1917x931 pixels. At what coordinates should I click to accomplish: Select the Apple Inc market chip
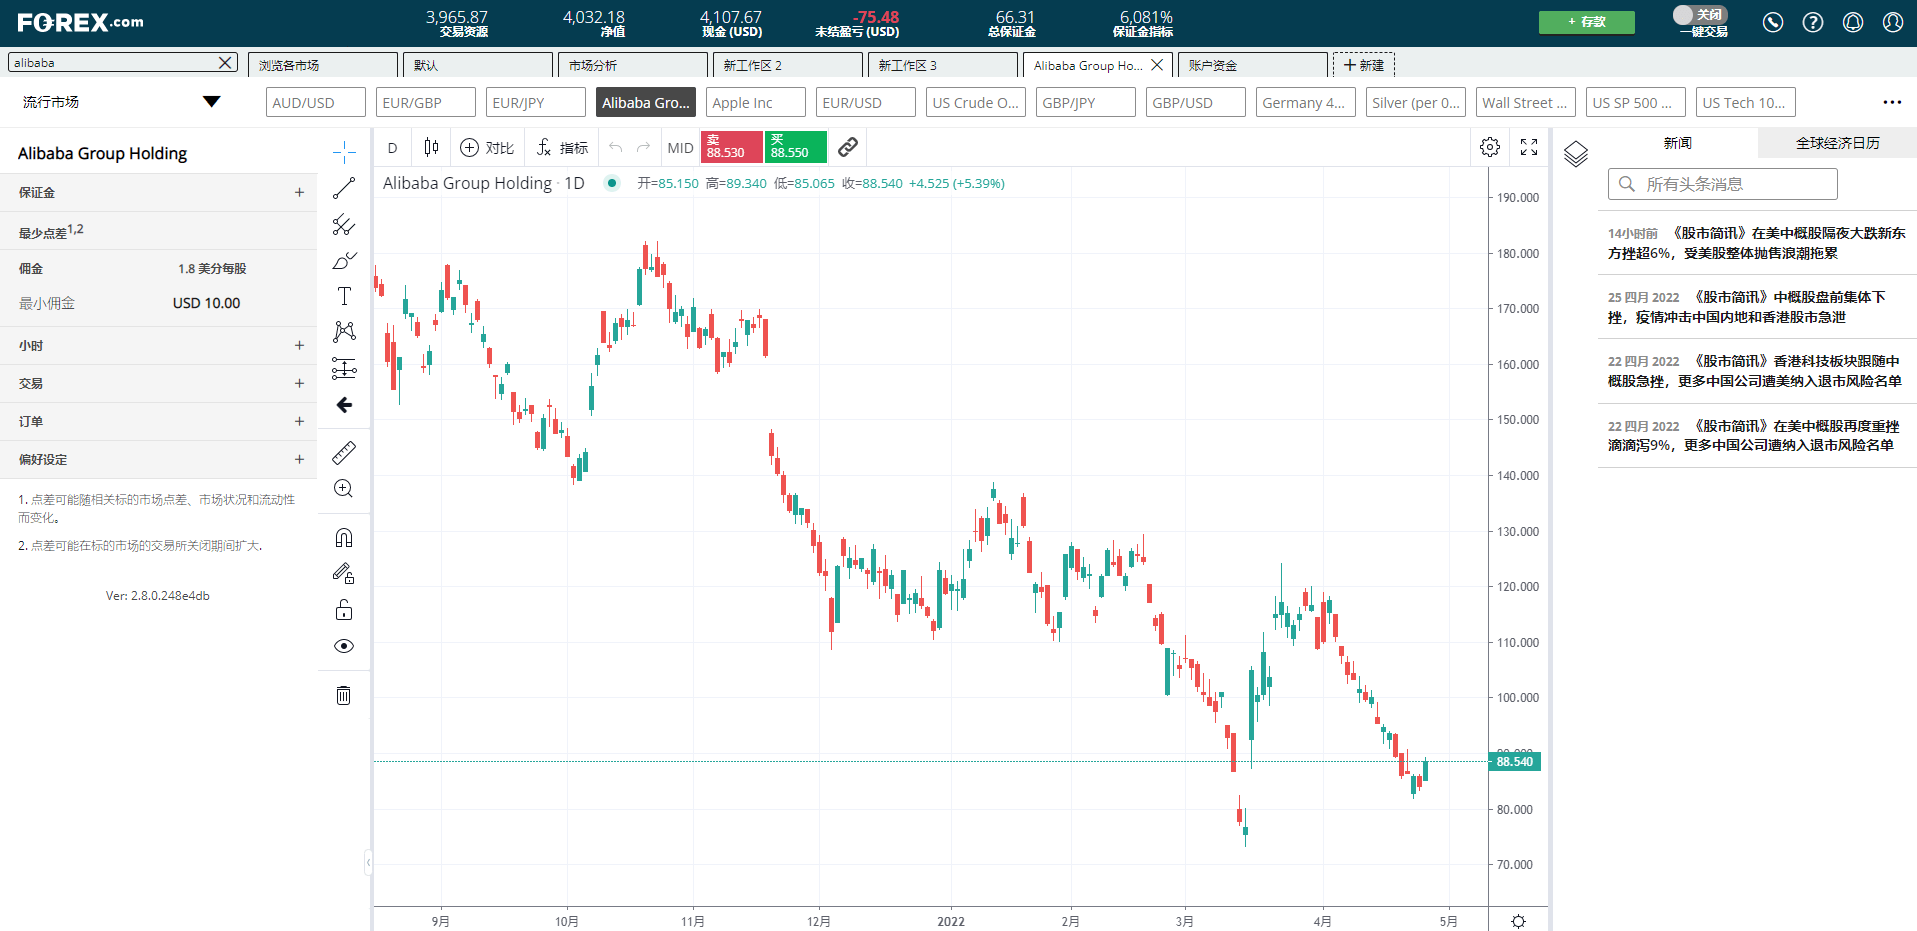coord(755,102)
